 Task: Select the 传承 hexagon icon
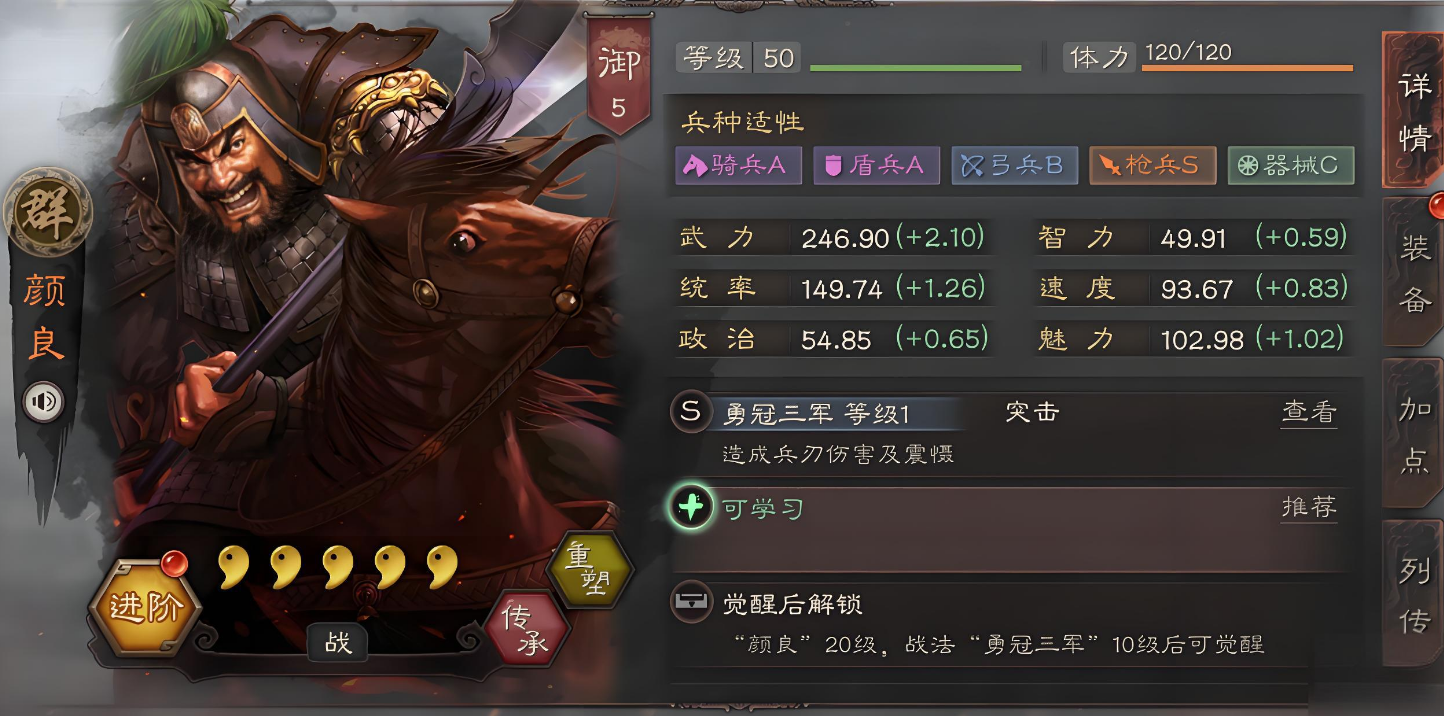coord(527,629)
